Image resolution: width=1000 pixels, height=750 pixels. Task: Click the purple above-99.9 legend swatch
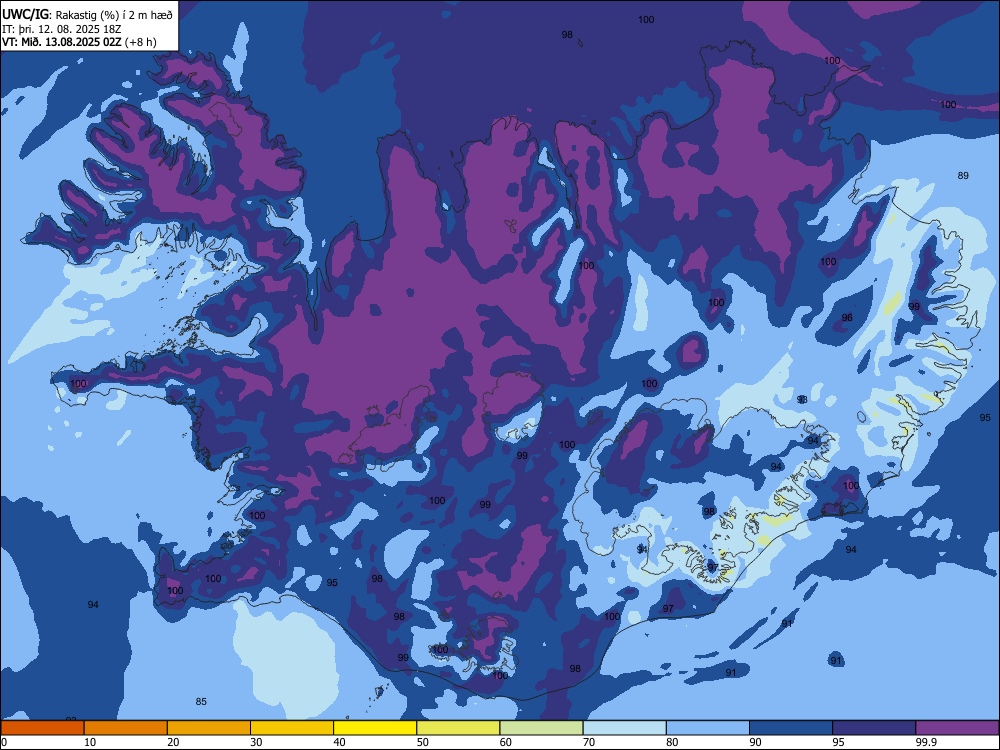[x=957, y=728]
